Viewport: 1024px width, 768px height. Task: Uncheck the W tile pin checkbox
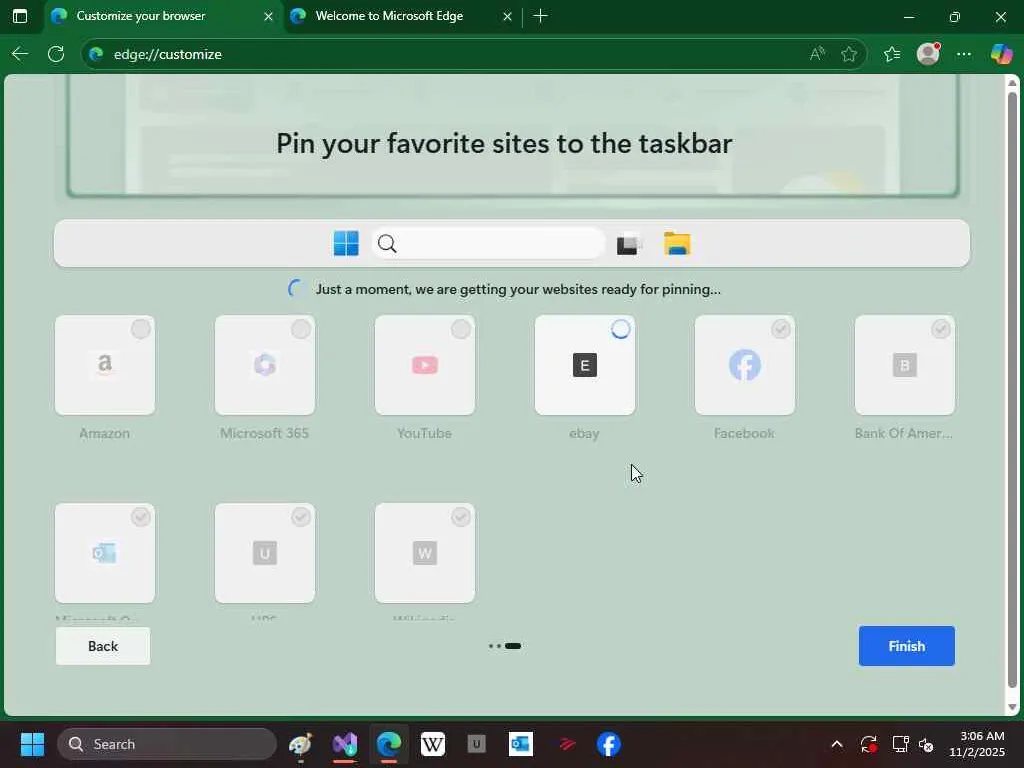tap(460, 517)
